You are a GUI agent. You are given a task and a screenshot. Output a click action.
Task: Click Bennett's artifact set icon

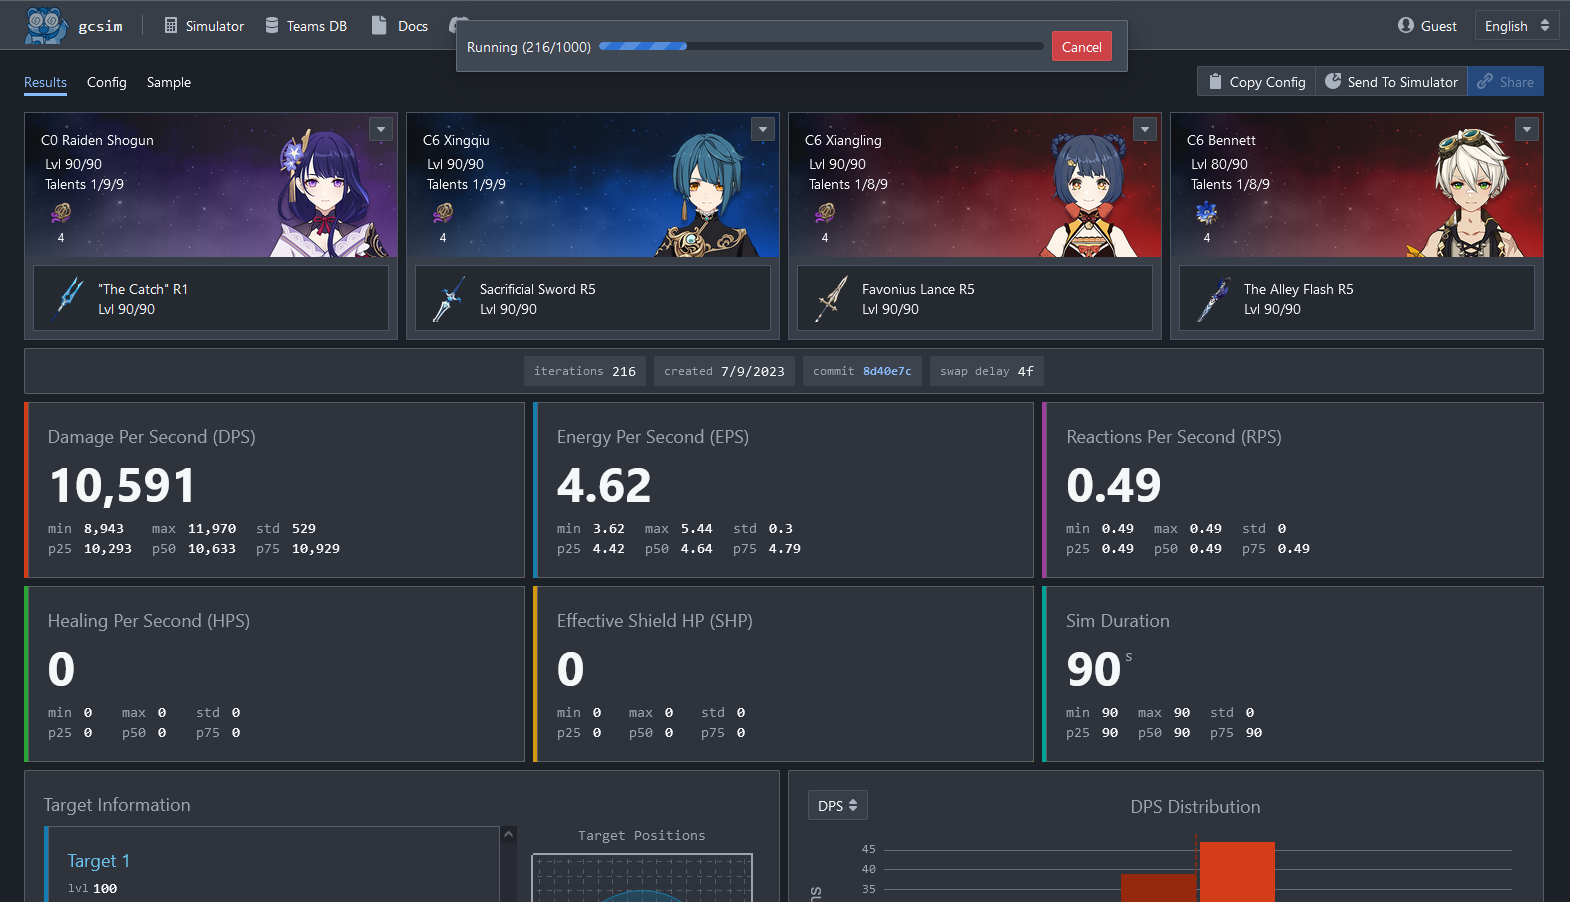point(1207,213)
